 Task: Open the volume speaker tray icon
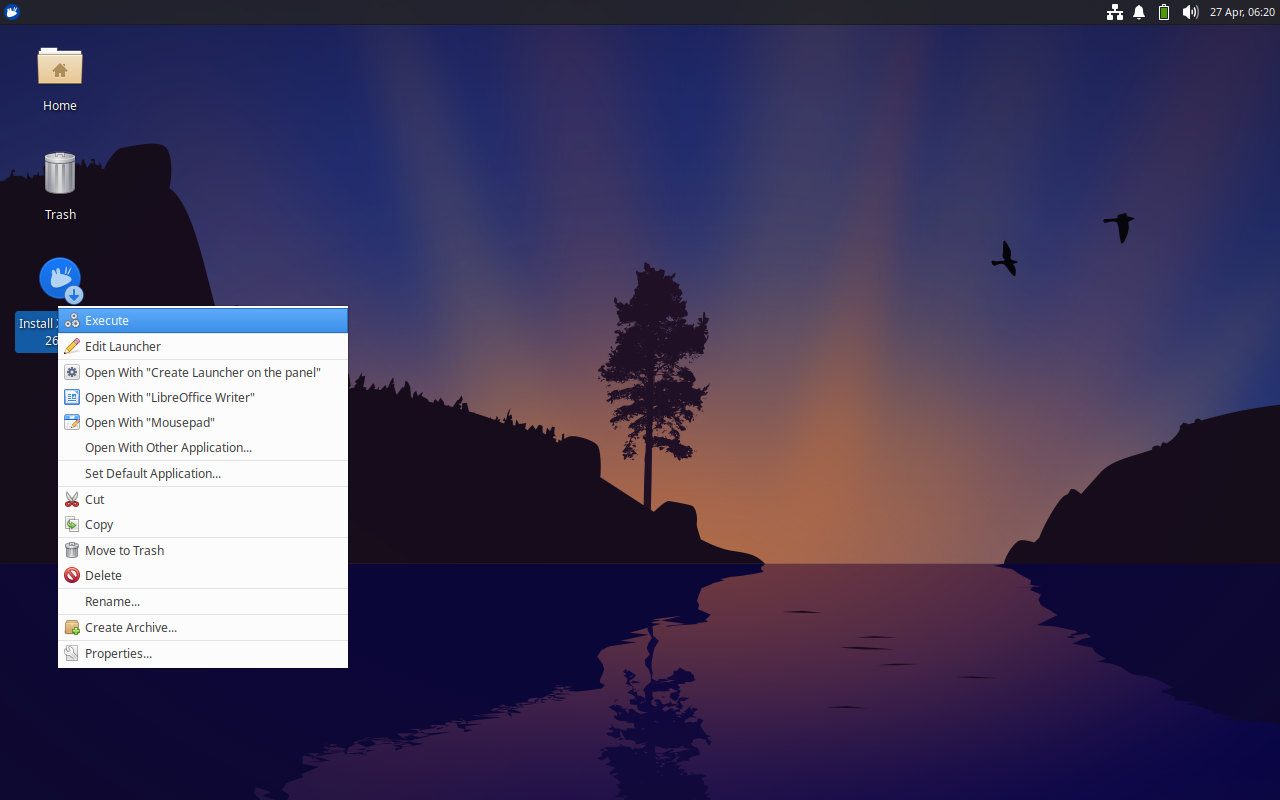(x=1190, y=12)
